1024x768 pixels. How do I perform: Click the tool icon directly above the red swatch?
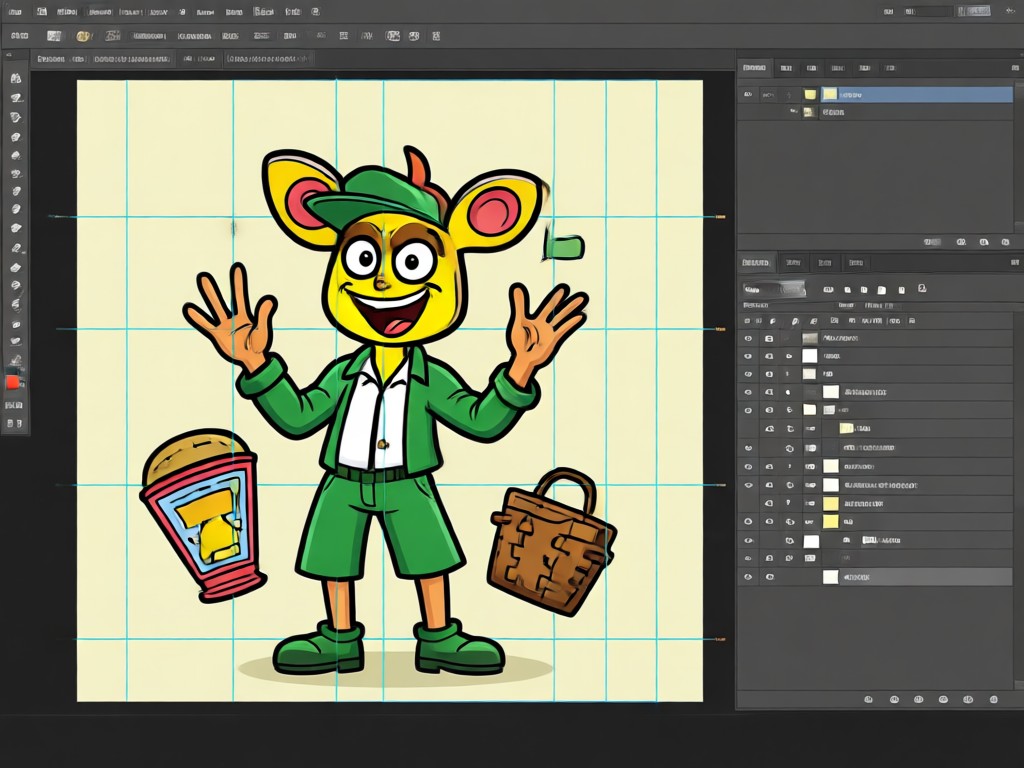[x=16, y=359]
